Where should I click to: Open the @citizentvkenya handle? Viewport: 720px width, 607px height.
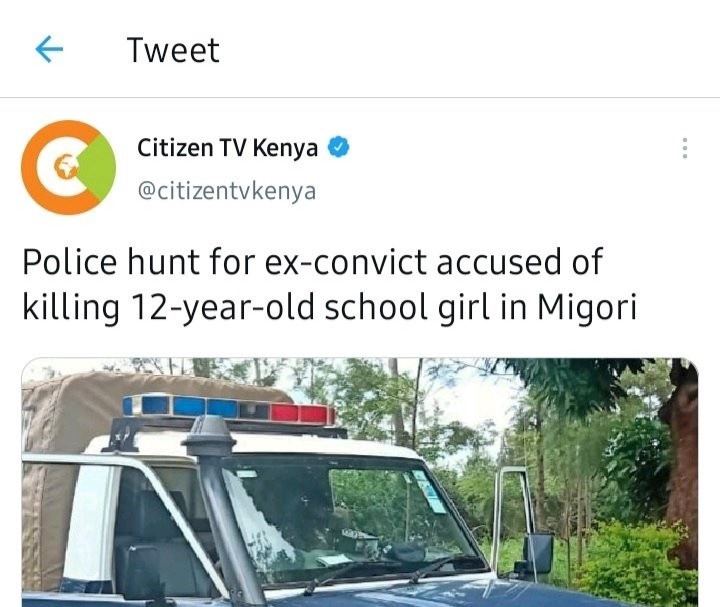click(227, 191)
